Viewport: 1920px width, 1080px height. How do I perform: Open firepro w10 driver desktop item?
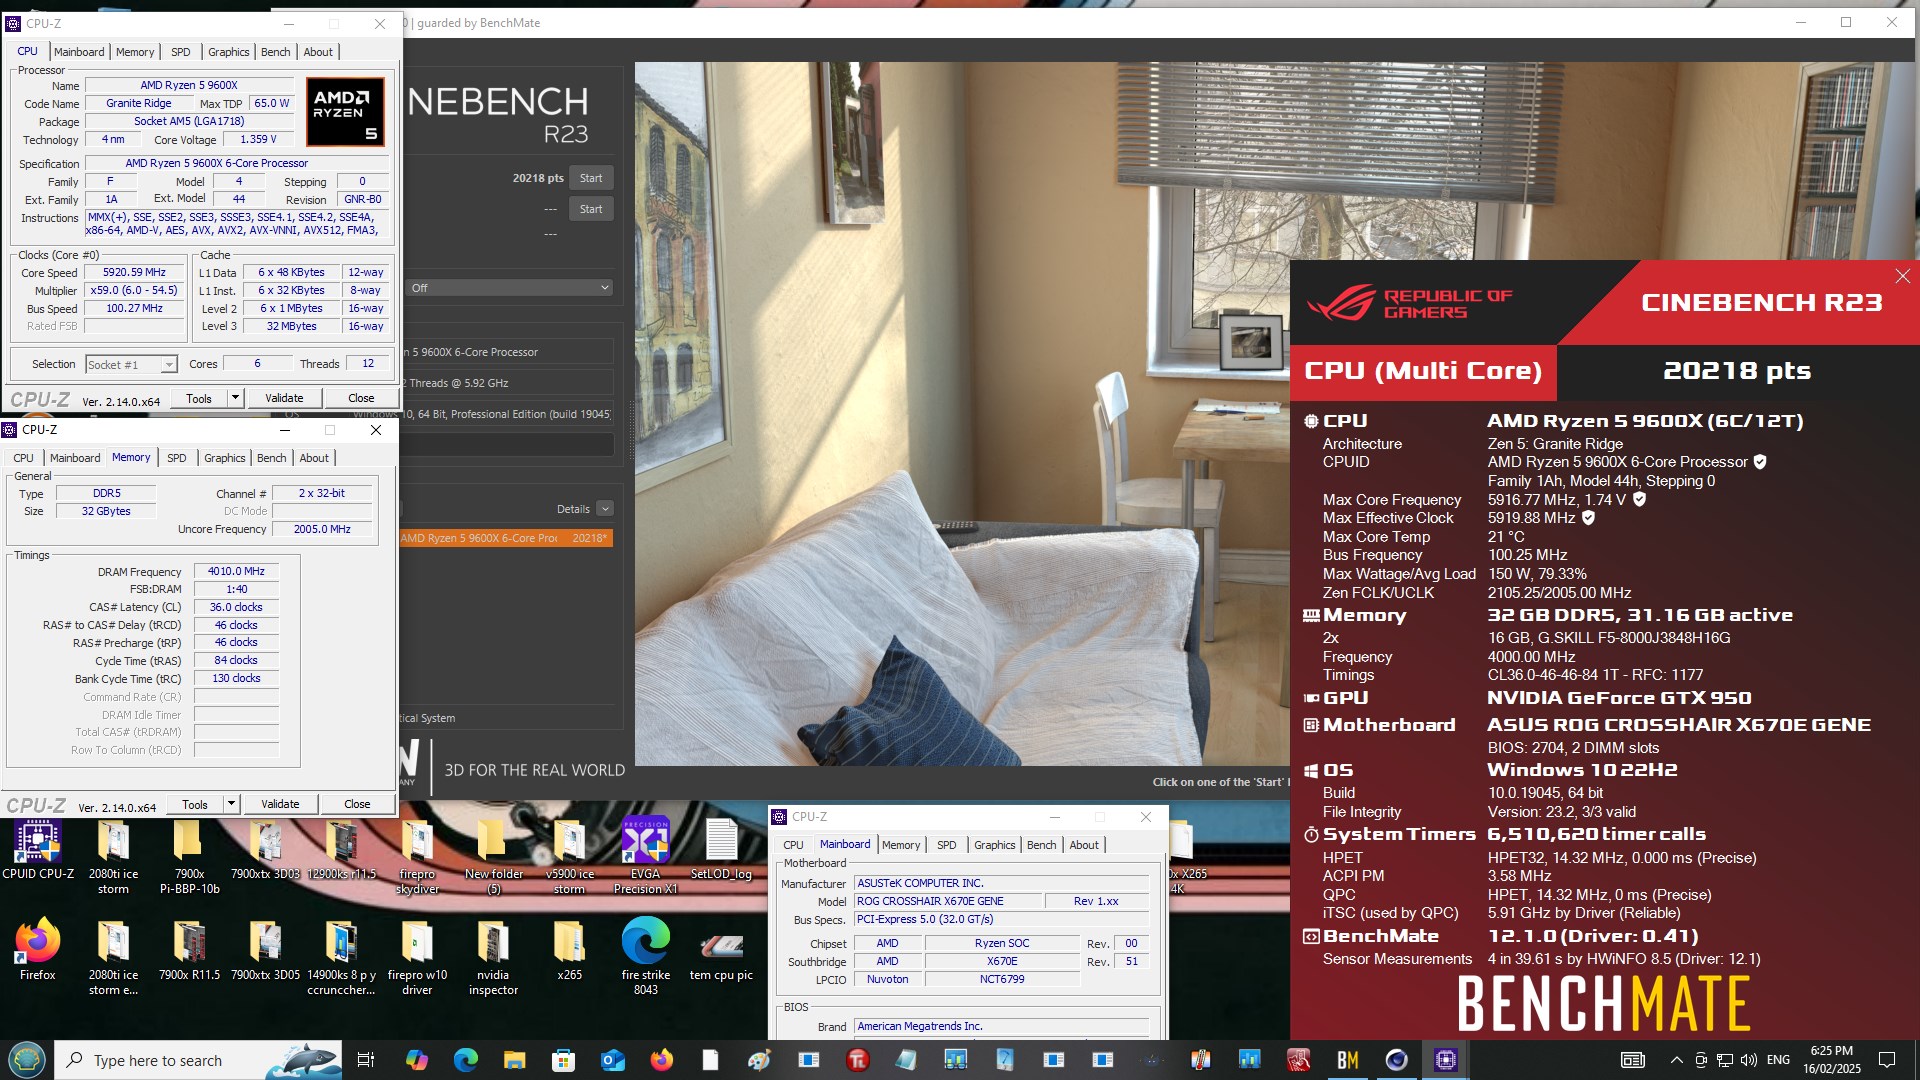(x=417, y=957)
